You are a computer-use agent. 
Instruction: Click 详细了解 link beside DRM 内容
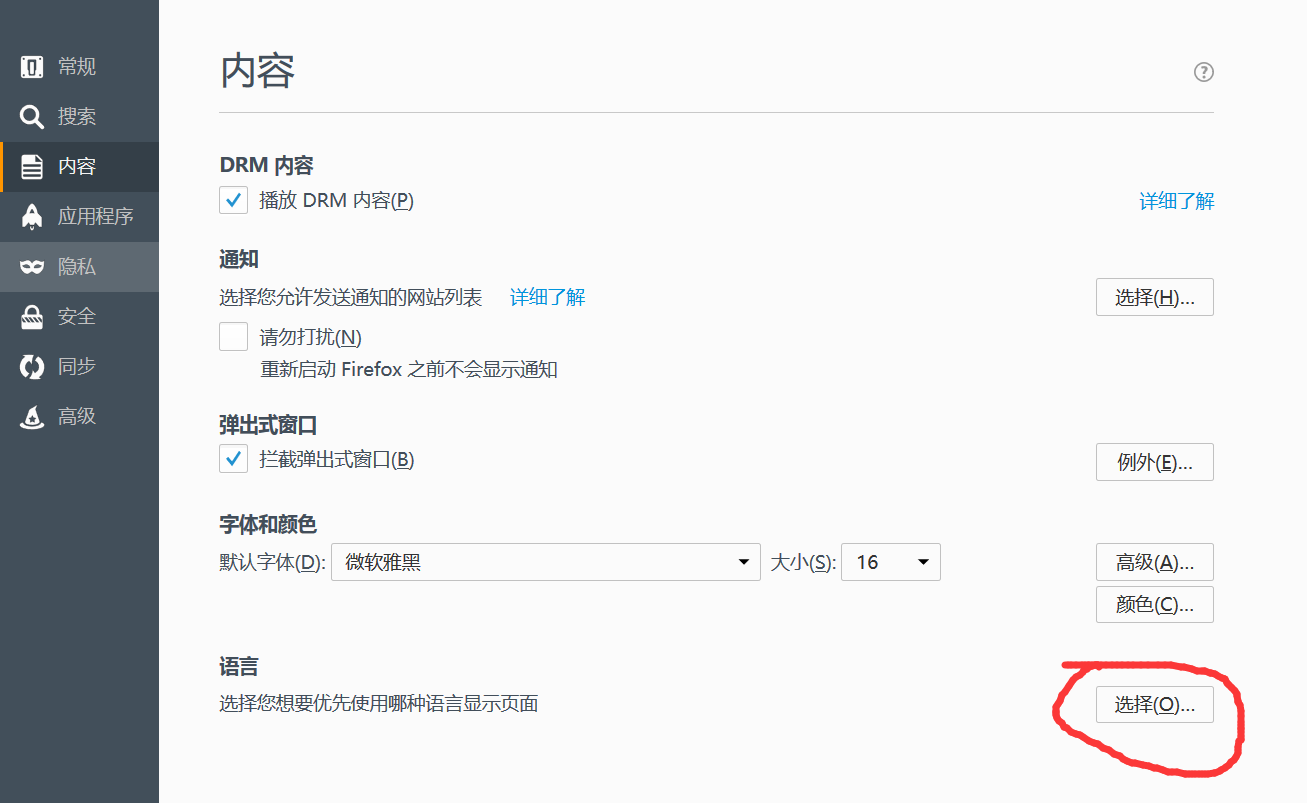click(x=1177, y=201)
